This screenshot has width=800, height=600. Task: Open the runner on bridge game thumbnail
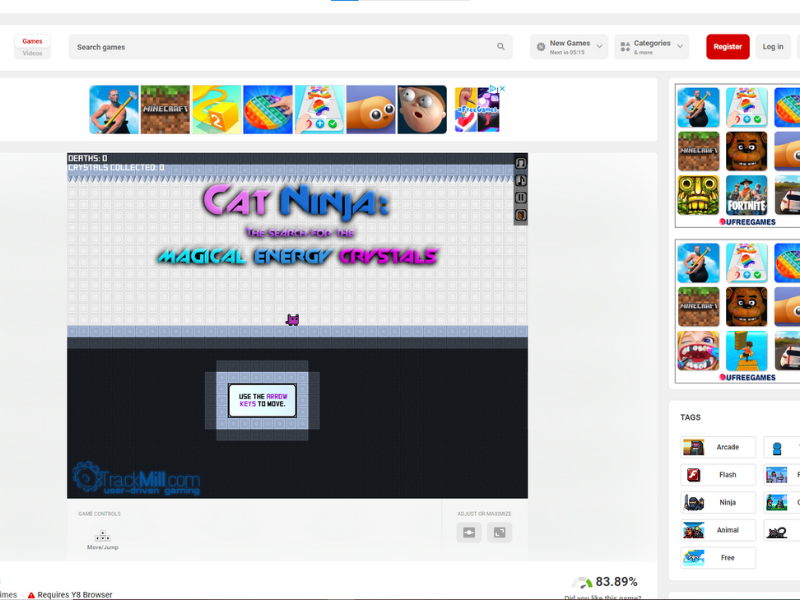point(746,351)
